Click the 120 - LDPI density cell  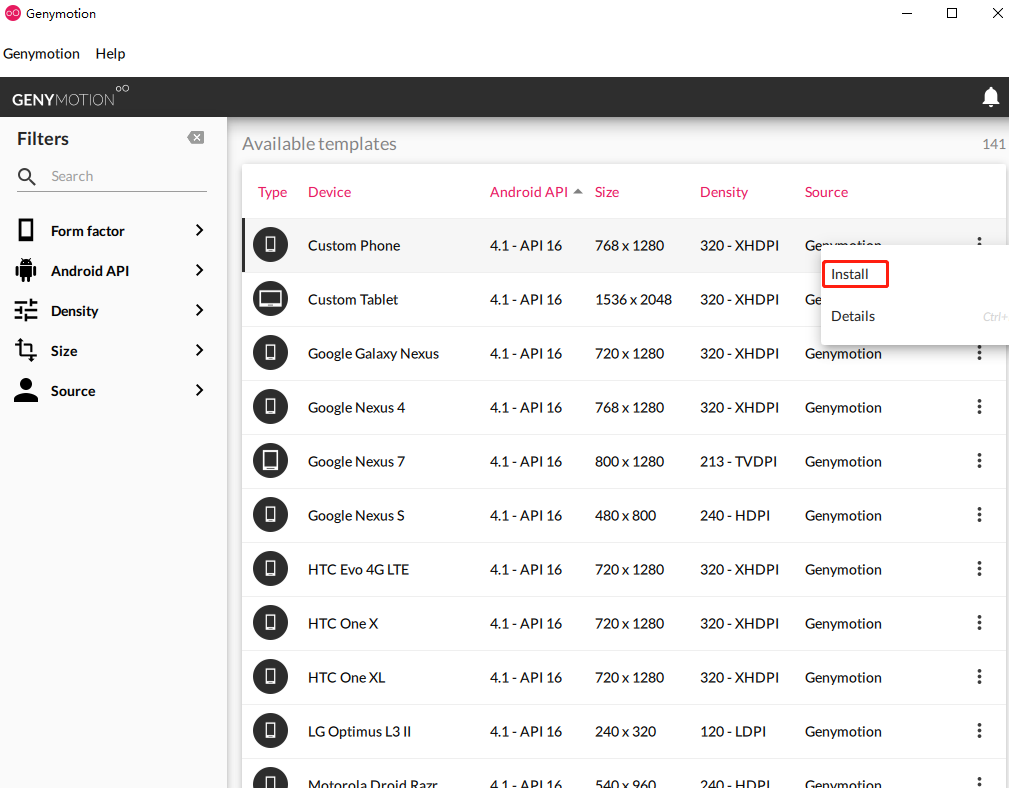coord(733,731)
